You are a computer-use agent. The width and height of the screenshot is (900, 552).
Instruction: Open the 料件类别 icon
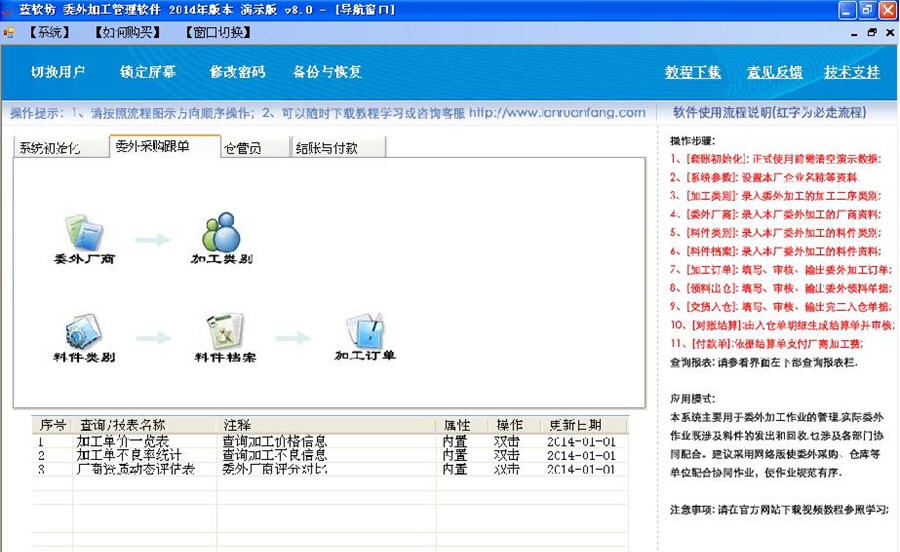tap(84, 338)
